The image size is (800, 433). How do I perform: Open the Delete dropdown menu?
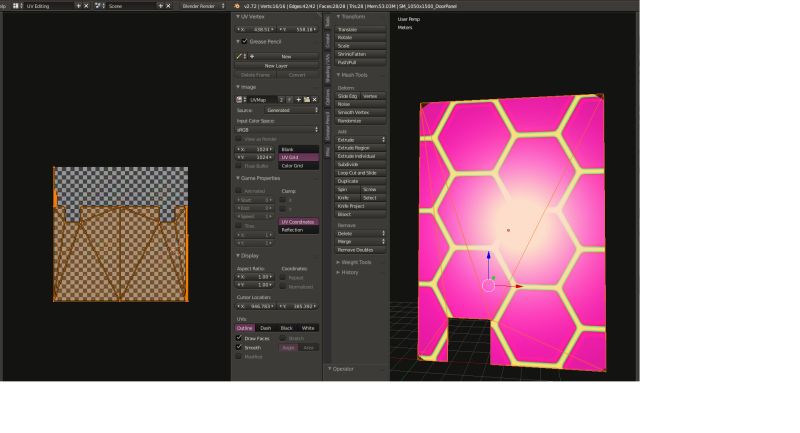[360, 234]
